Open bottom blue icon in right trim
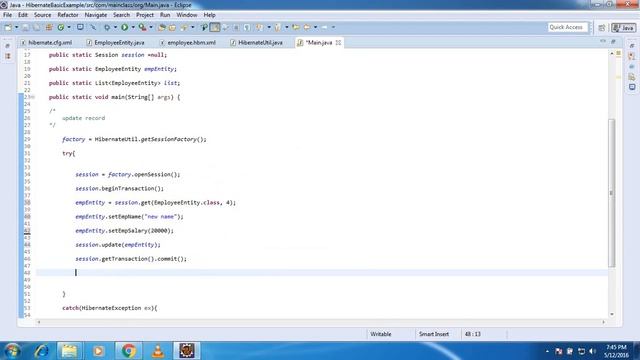 pyautogui.click(x=632, y=87)
